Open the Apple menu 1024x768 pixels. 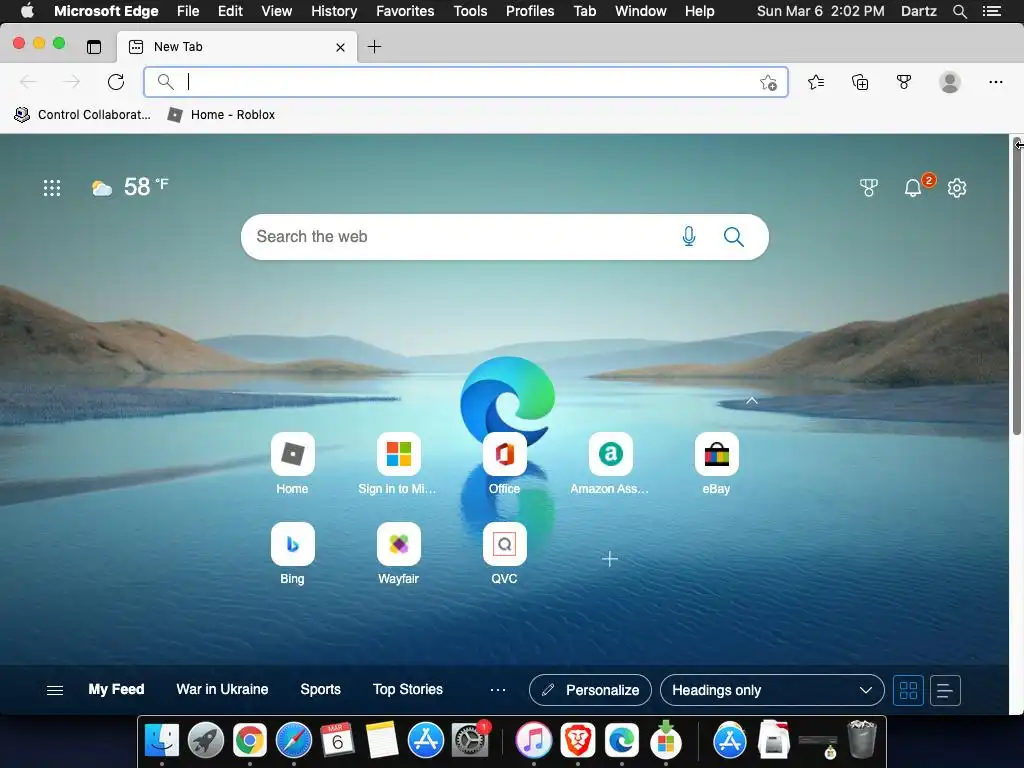tap(27, 11)
